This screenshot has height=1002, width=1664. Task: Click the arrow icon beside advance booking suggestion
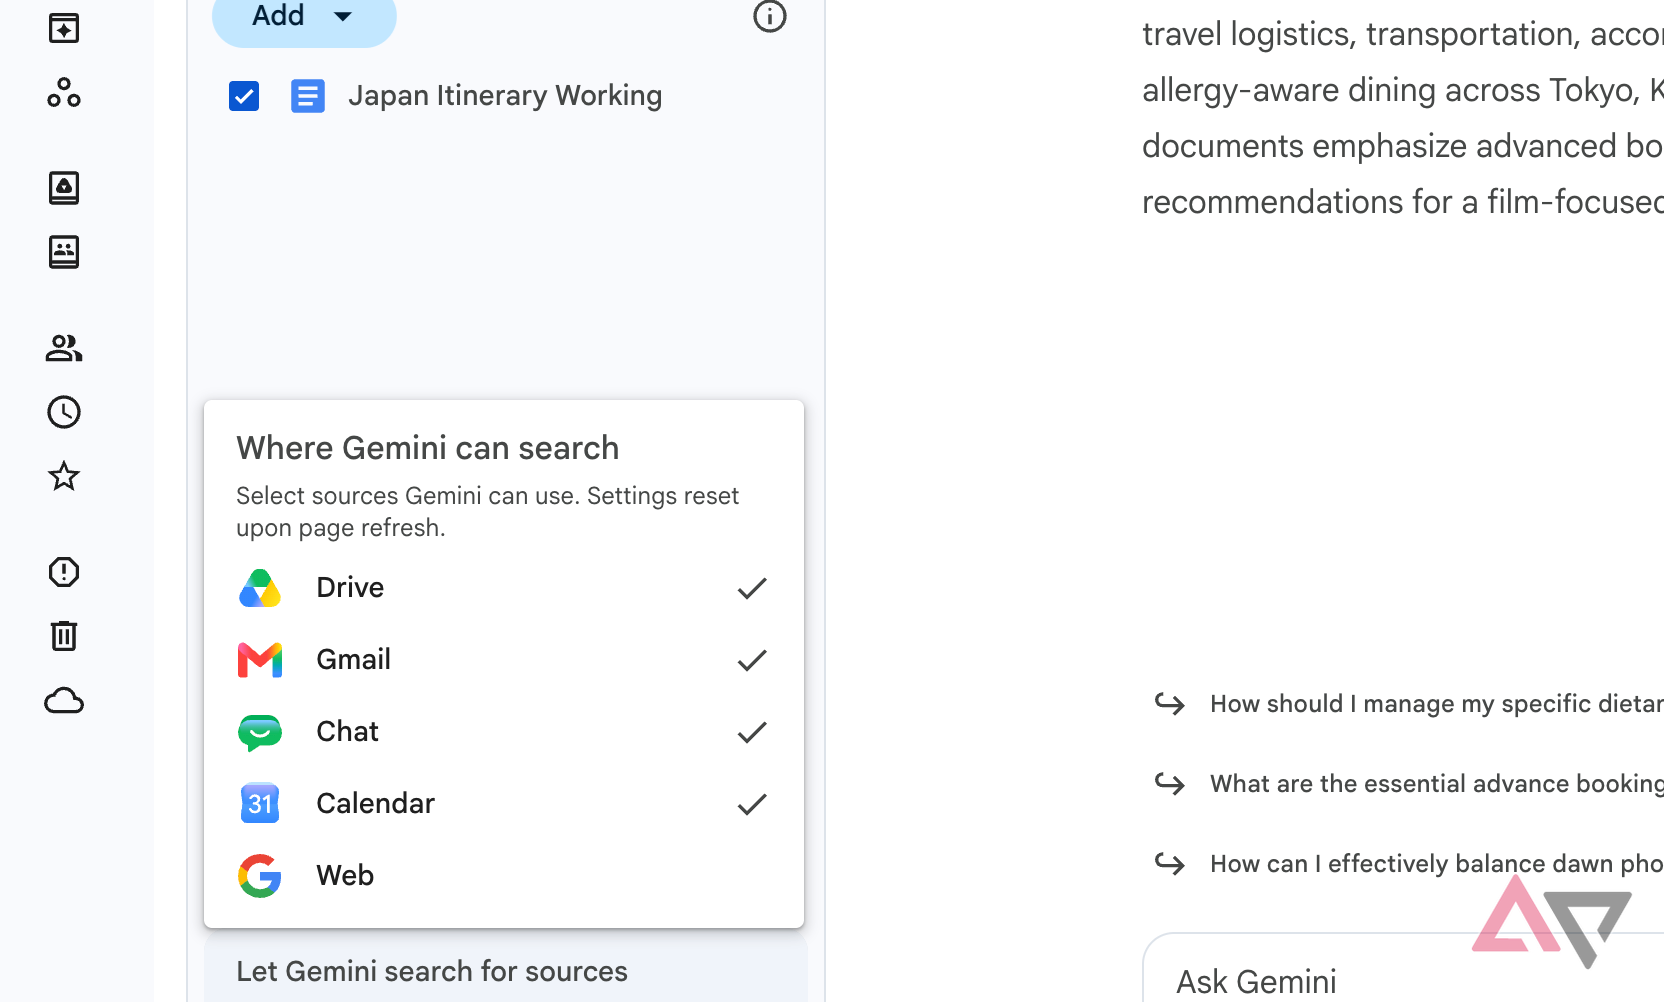1170,784
